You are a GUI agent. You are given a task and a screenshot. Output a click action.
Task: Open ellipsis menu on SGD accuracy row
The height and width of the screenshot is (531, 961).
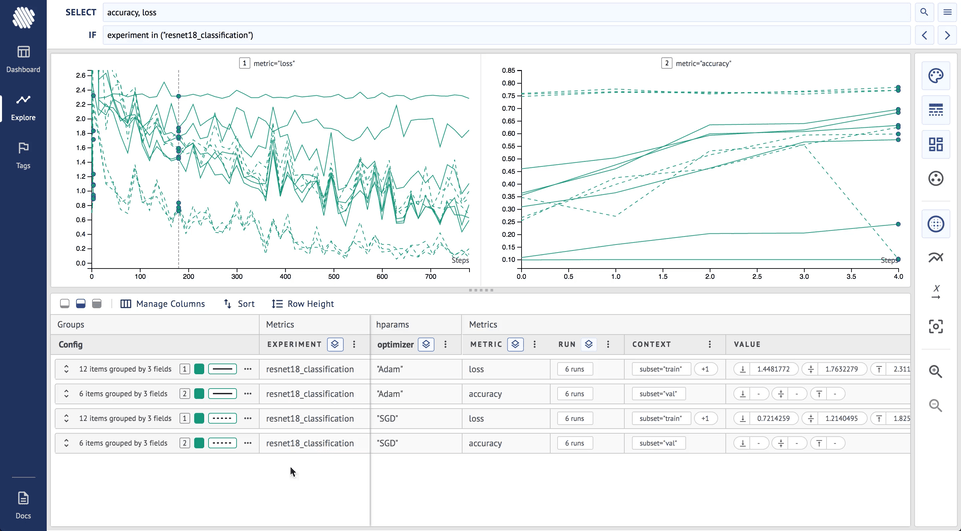(248, 443)
